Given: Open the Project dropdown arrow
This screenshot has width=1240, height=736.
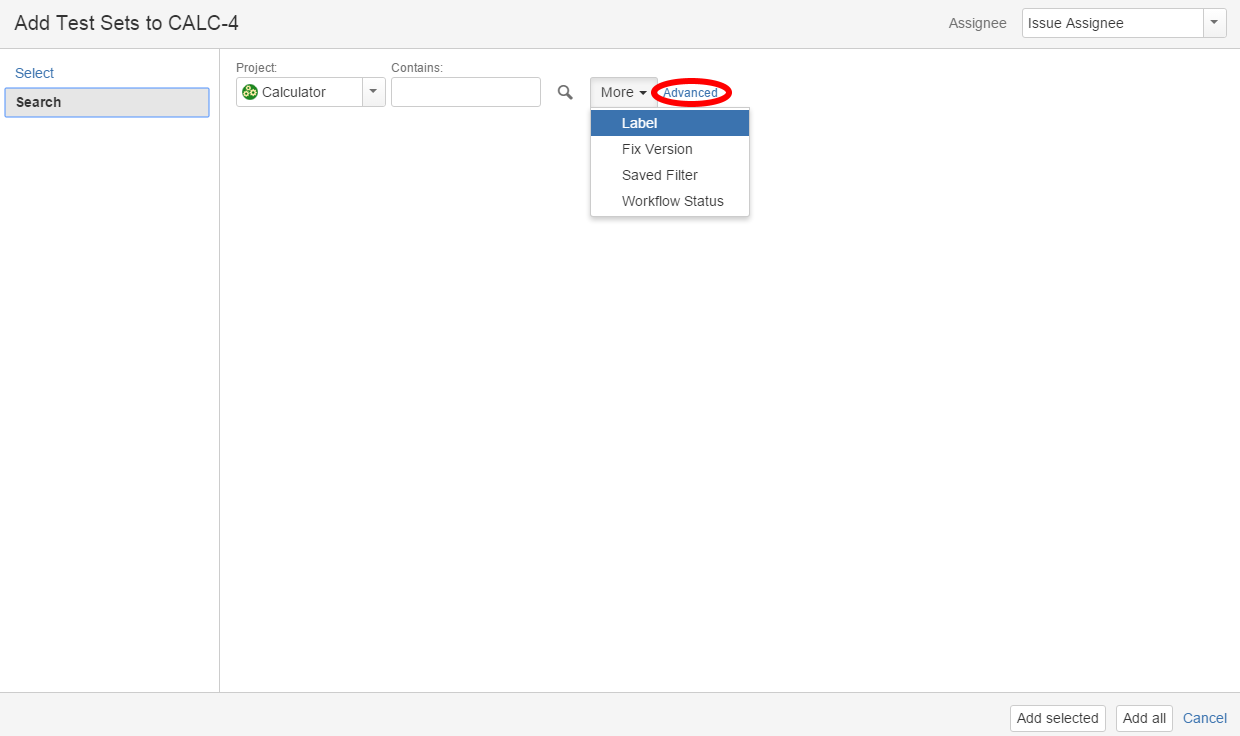Looking at the screenshot, I should coord(373,92).
